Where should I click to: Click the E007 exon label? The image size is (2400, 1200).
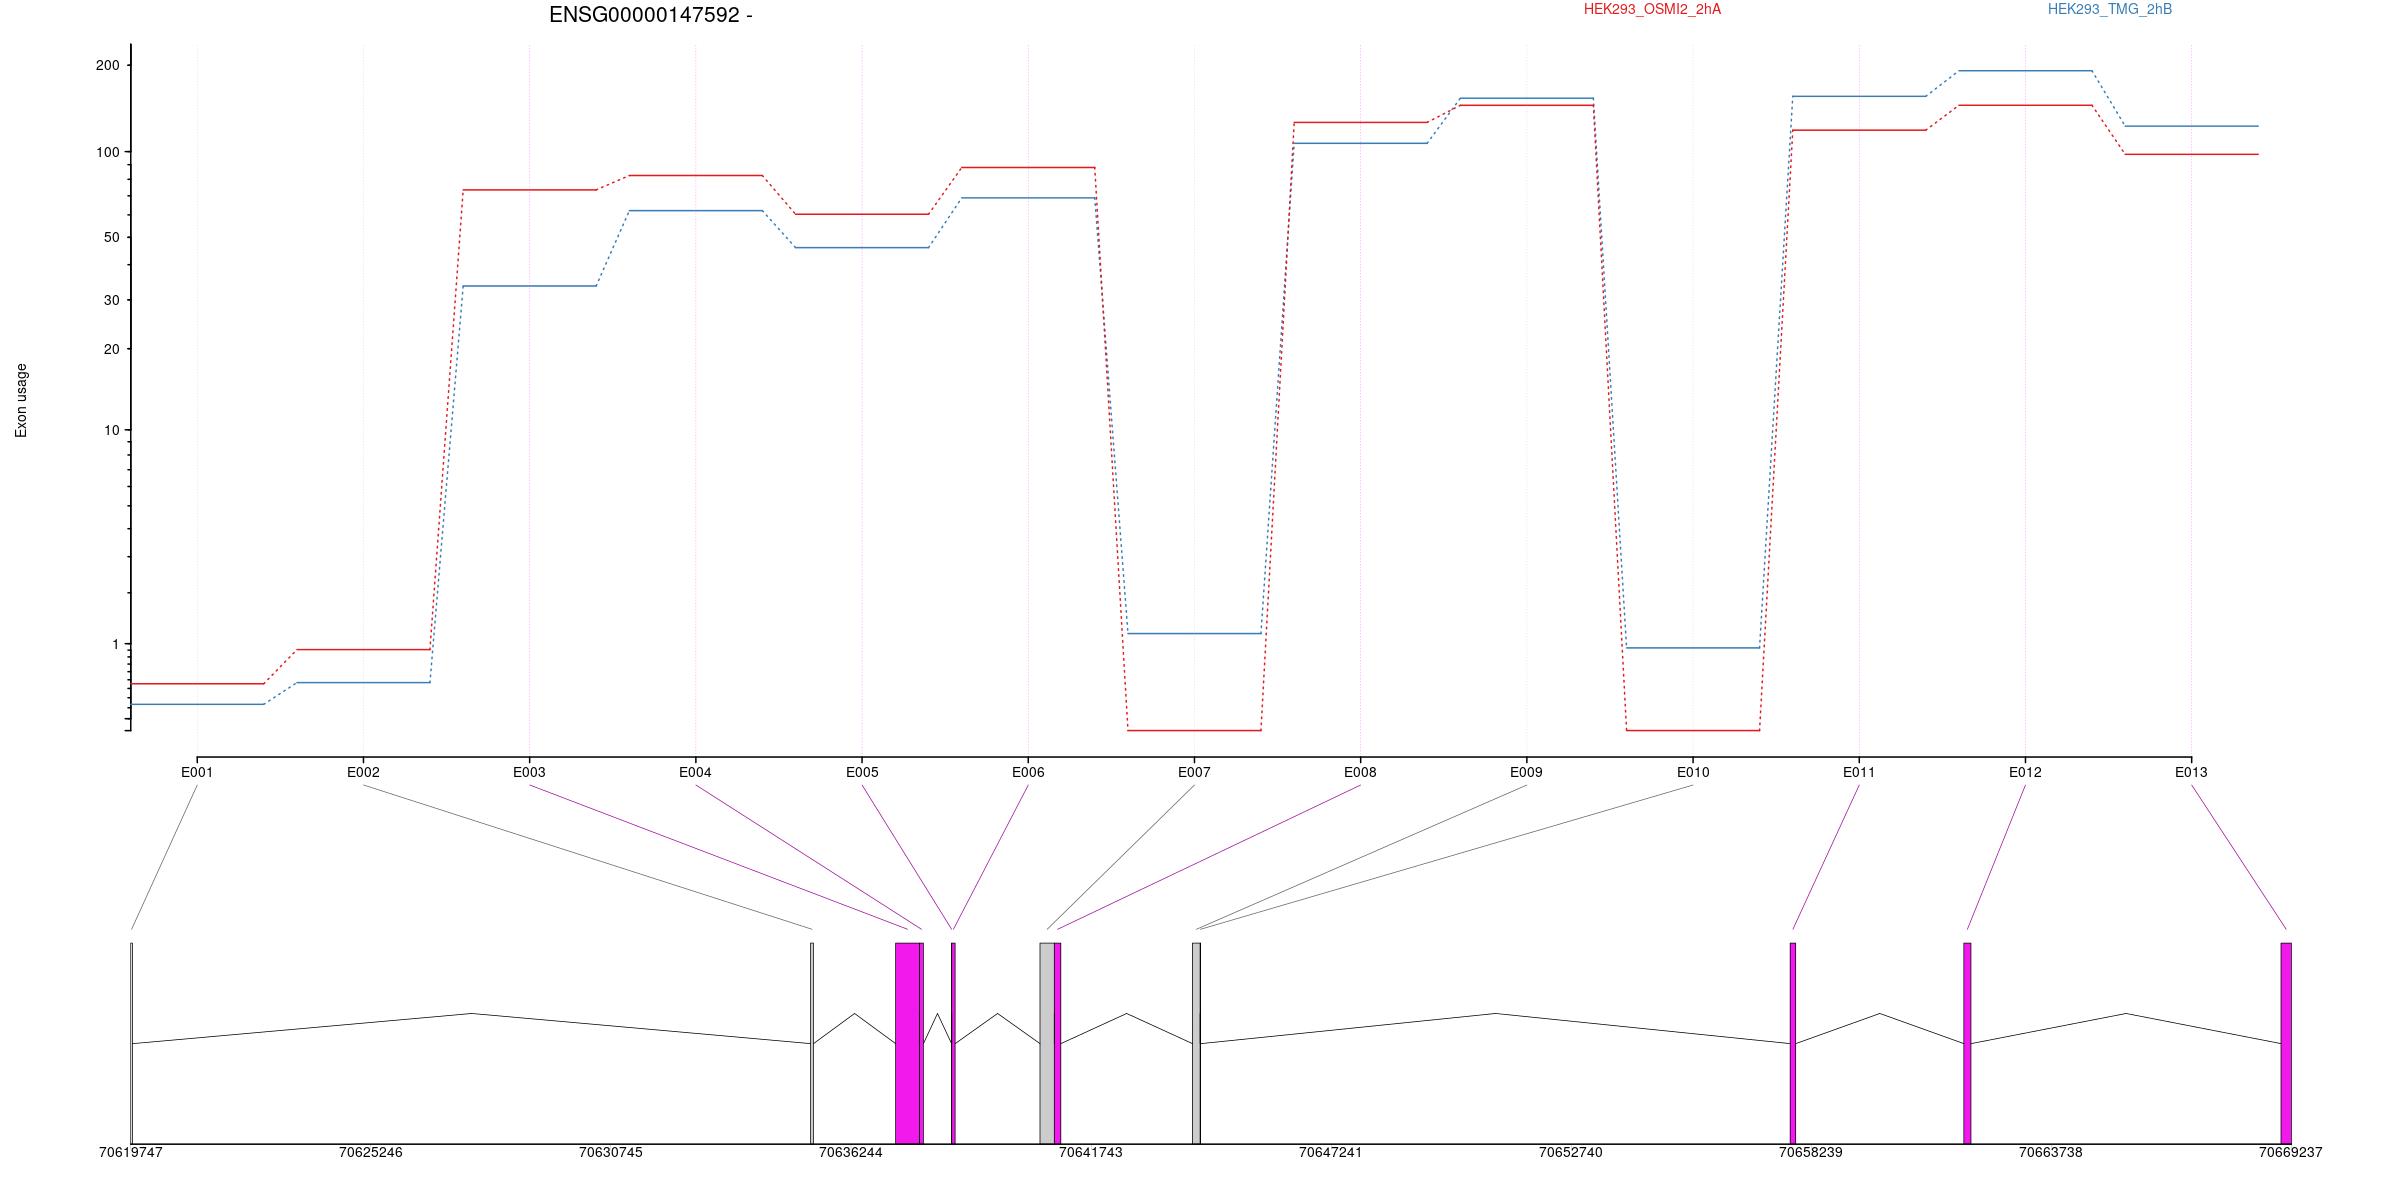(1194, 772)
